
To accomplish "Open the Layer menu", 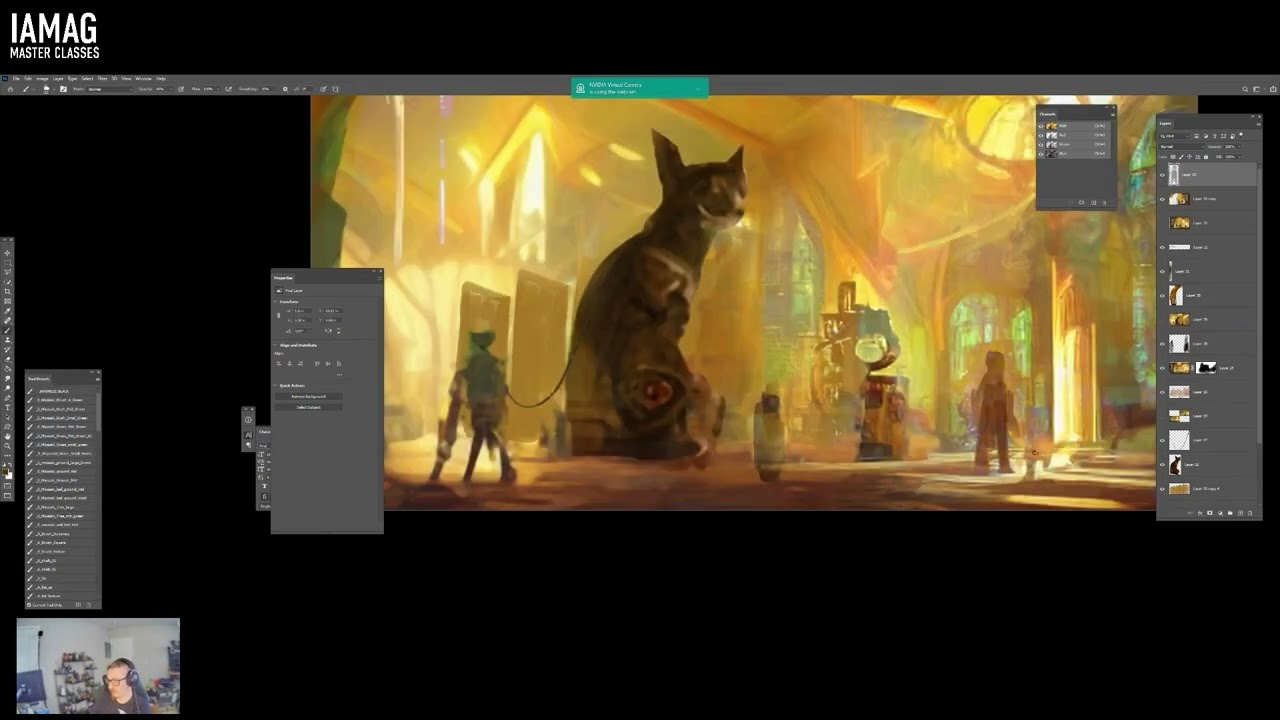I will click(x=58, y=78).
